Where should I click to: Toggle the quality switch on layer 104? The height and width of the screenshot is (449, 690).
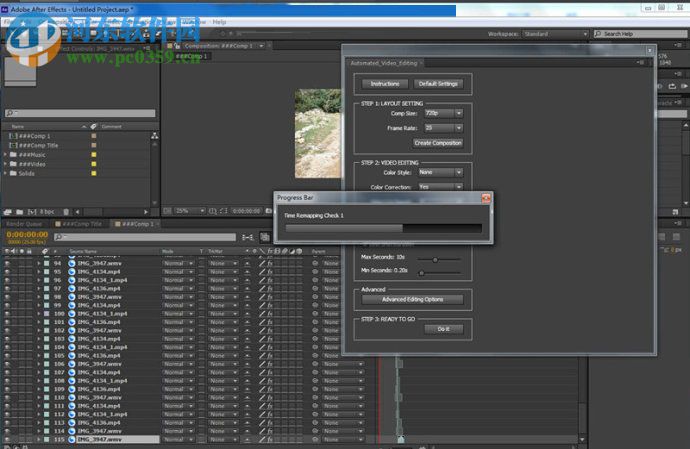point(262,347)
